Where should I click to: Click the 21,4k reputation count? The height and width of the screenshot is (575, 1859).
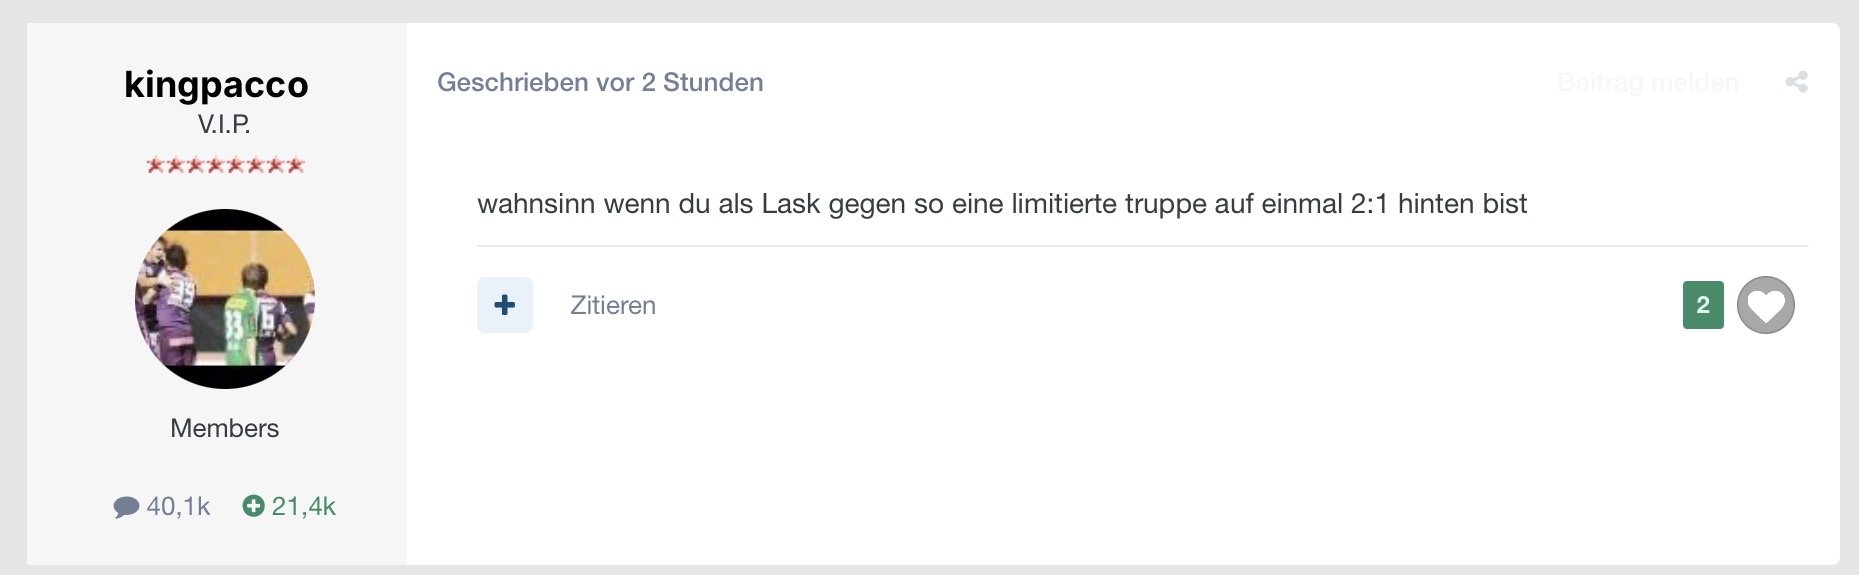[303, 506]
